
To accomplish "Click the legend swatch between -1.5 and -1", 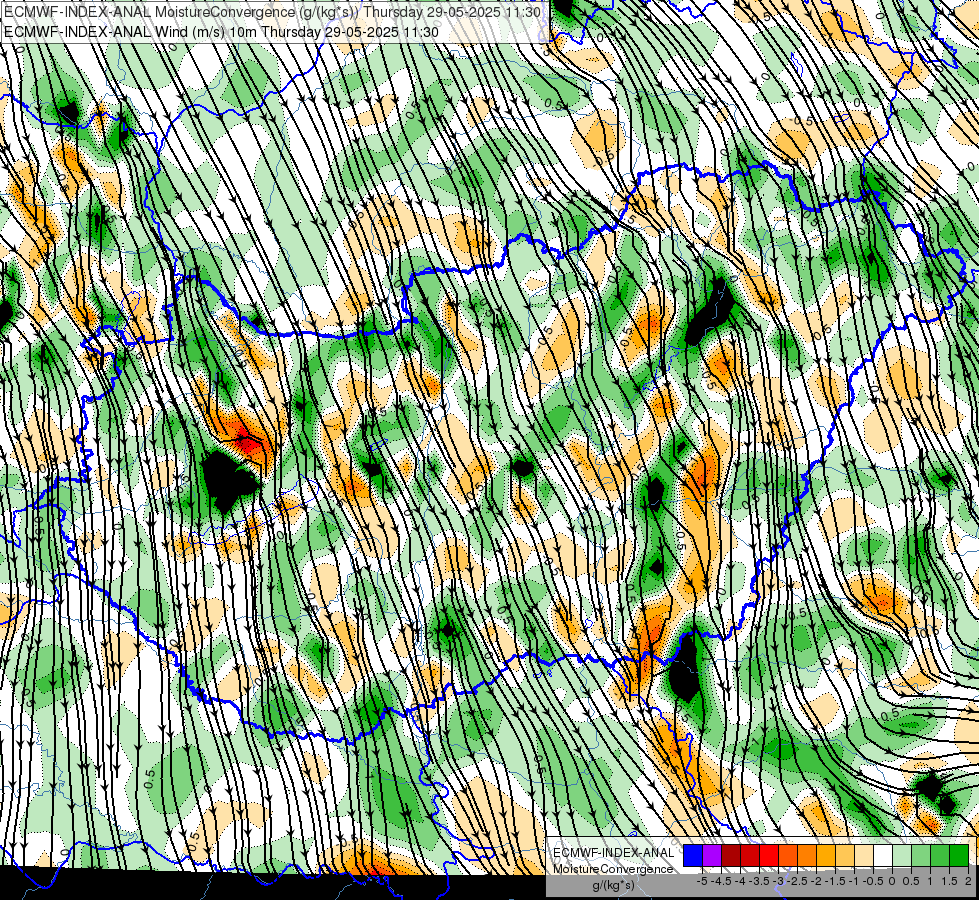I will 845,856.
